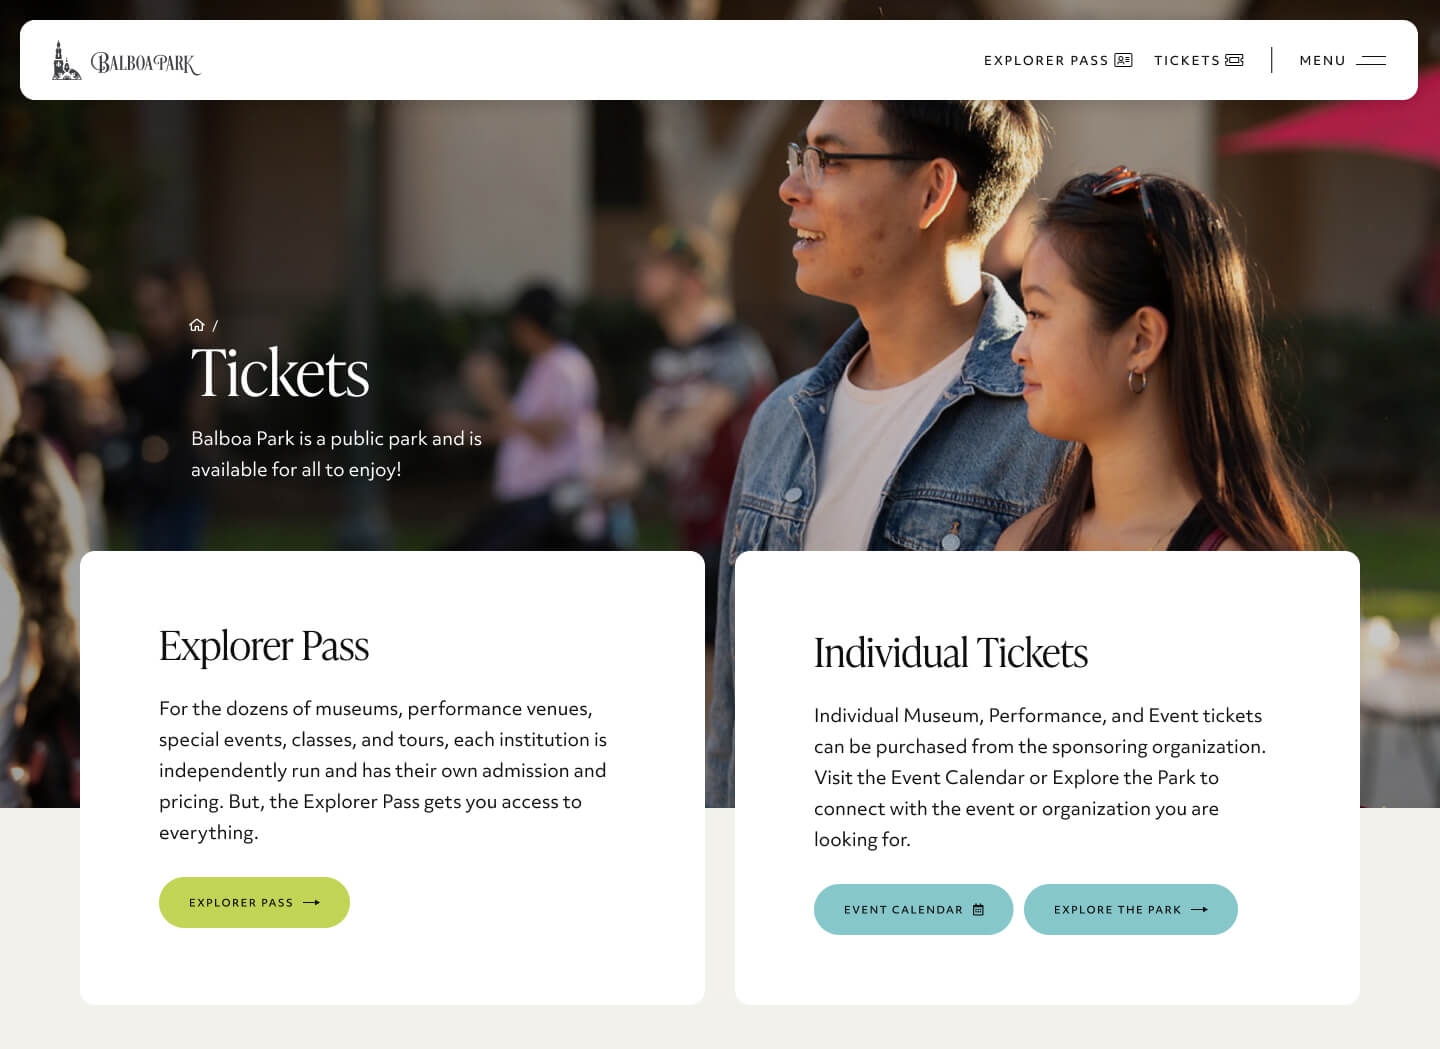Expand the MENU label in the header
1440x1049 pixels.
tap(1322, 60)
